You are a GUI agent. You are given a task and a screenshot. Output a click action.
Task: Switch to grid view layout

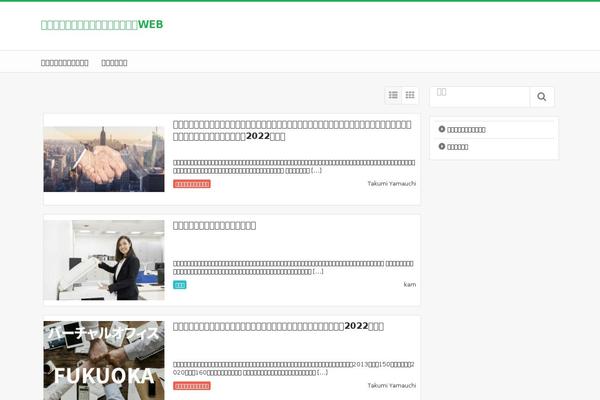(x=410, y=95)
